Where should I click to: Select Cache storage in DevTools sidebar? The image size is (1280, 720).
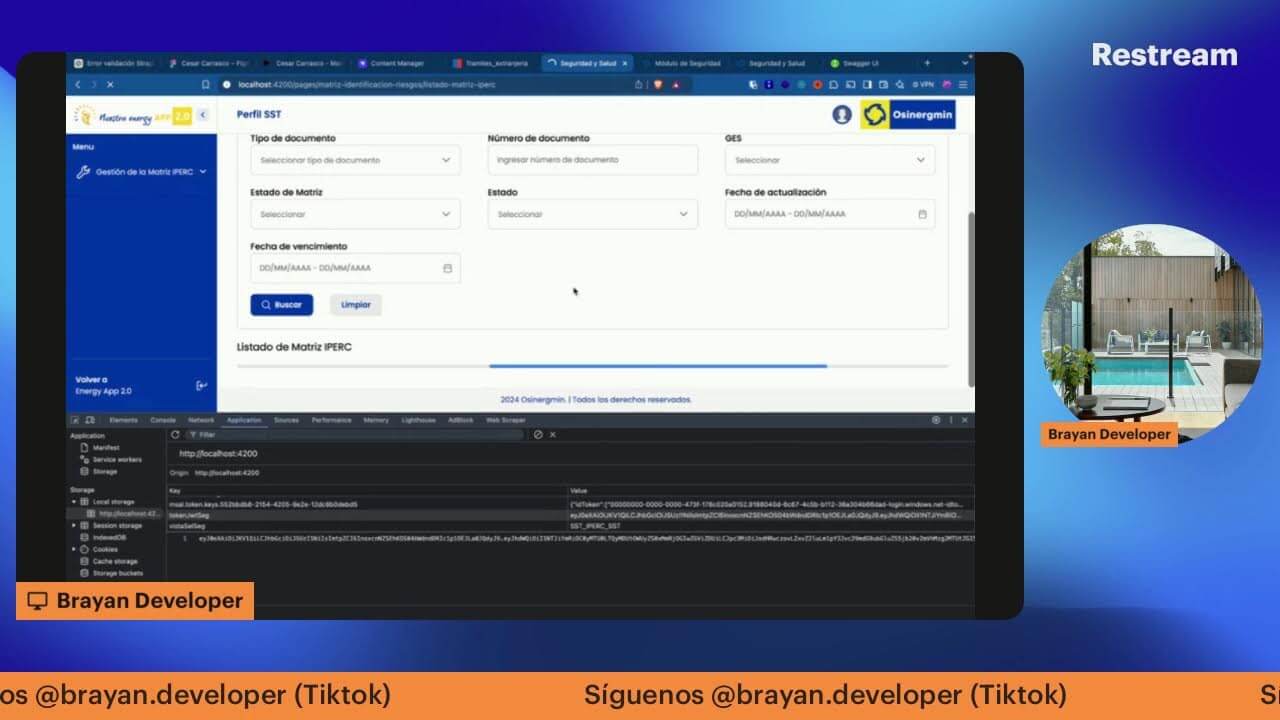pos(114,561)
